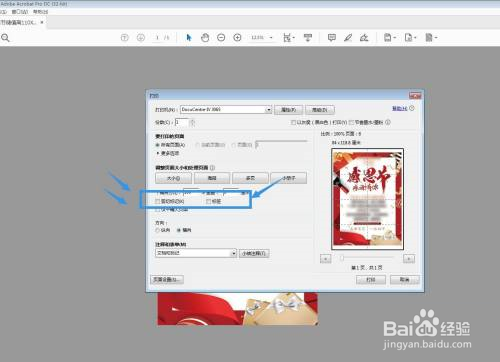Screen dimensions: 500x362
Task: Choose the arrow Selection tool
Action: coord(189,38)
